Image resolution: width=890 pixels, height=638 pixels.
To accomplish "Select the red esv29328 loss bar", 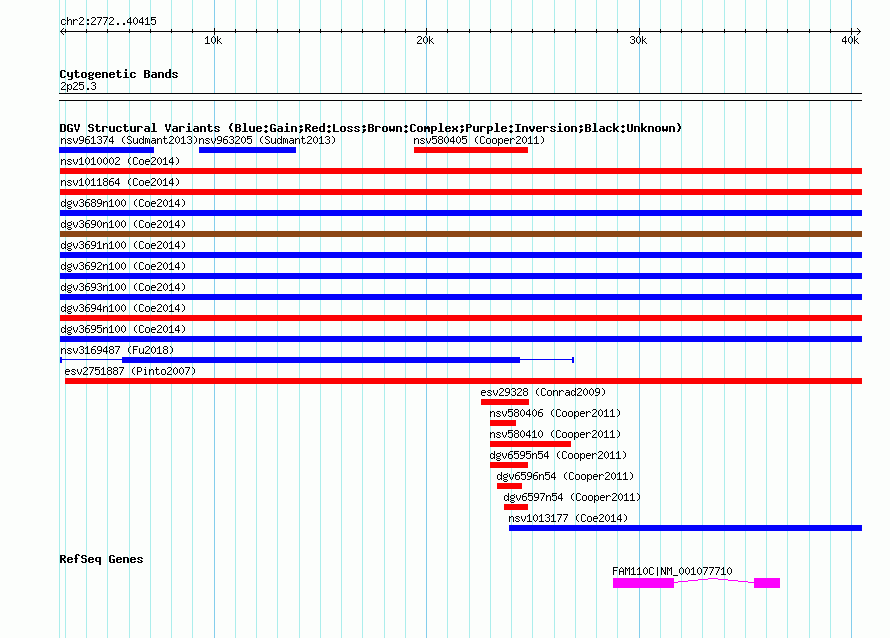I will coord(505,402).
